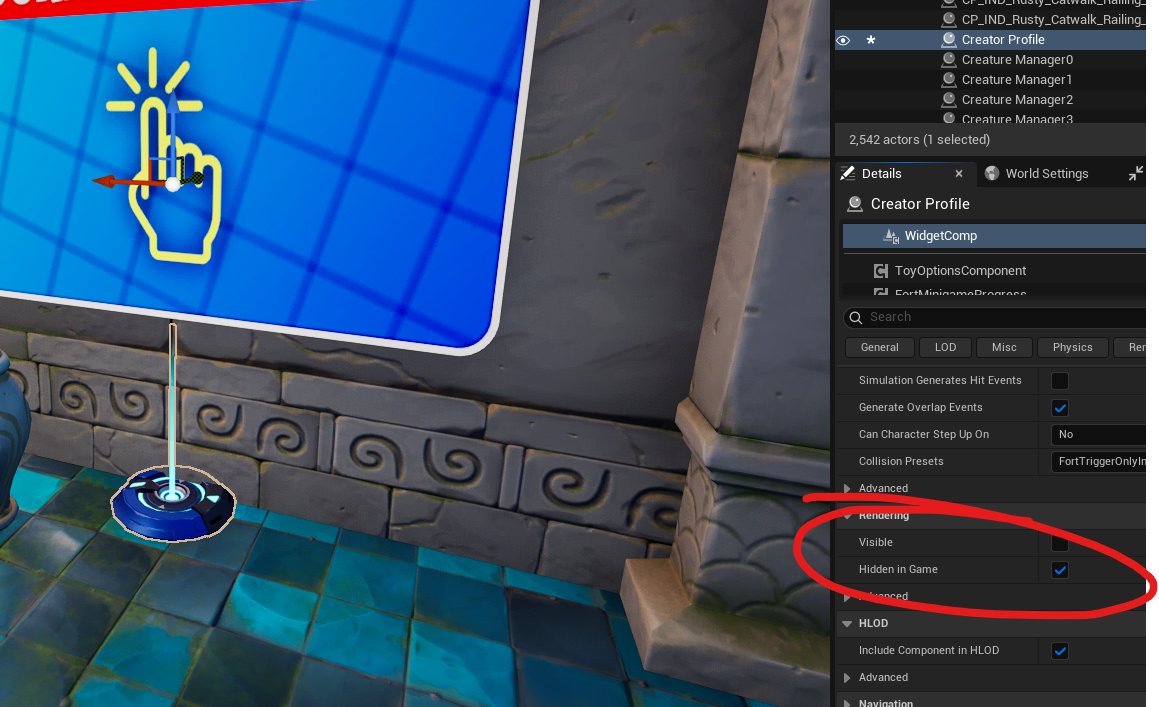The height and width of the screenshot is (707, 1159).
Task: Select ToyOptionsComponent in component list
Action: tap(960, 271)
